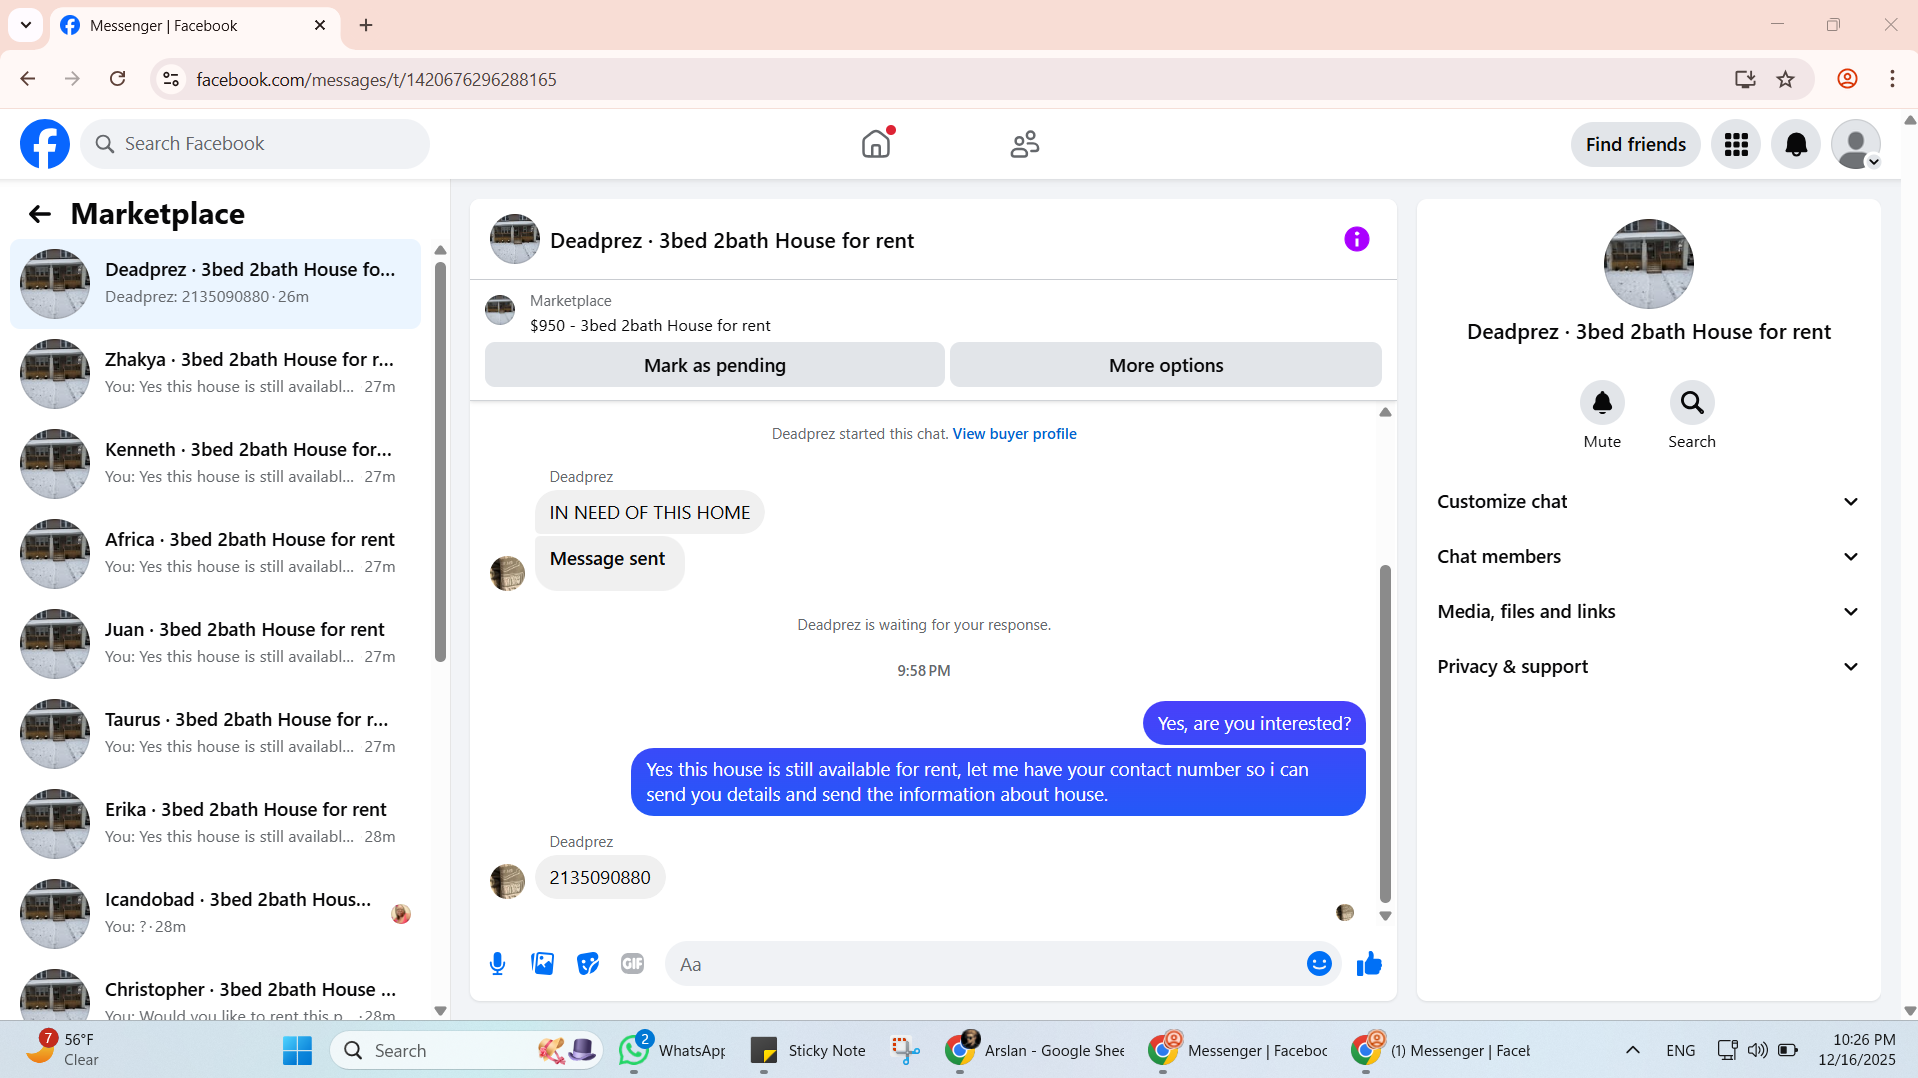Click Mark as pending button
1918x1078 pixels.
[x=715, y=365]
